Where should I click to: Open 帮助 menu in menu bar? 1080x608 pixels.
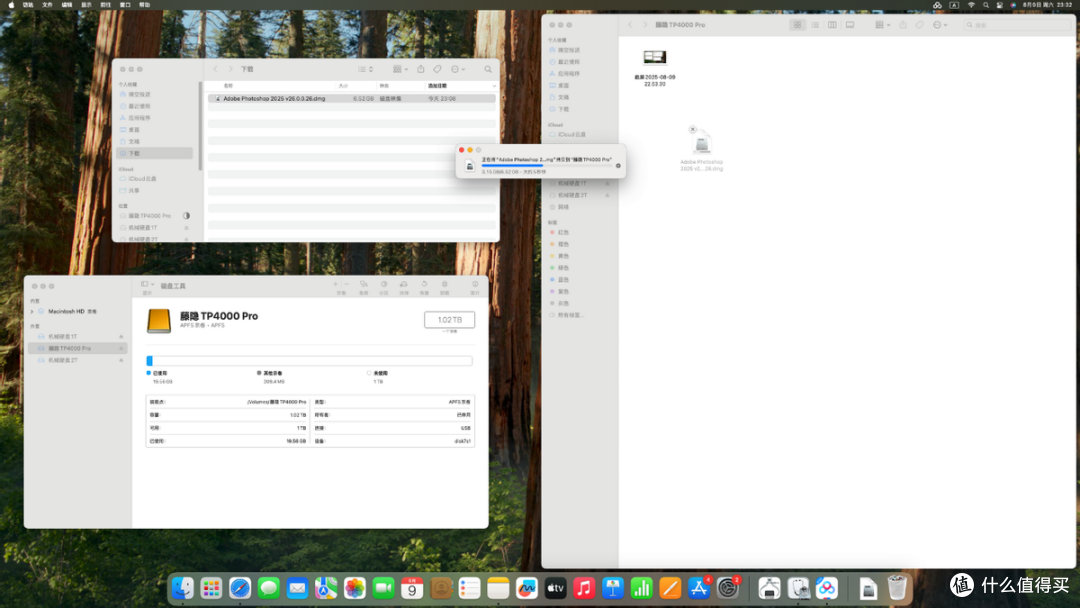pyautogui.click(x=144, y=5)
